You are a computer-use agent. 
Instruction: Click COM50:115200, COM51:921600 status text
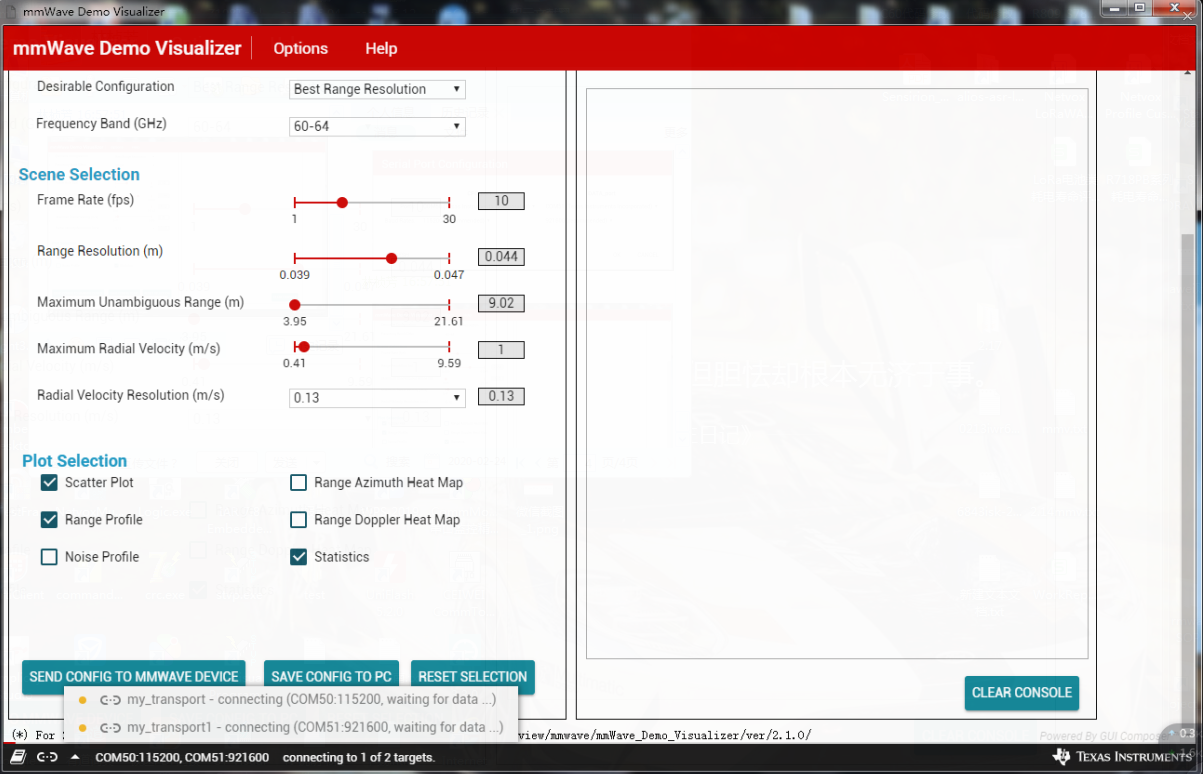182,758
